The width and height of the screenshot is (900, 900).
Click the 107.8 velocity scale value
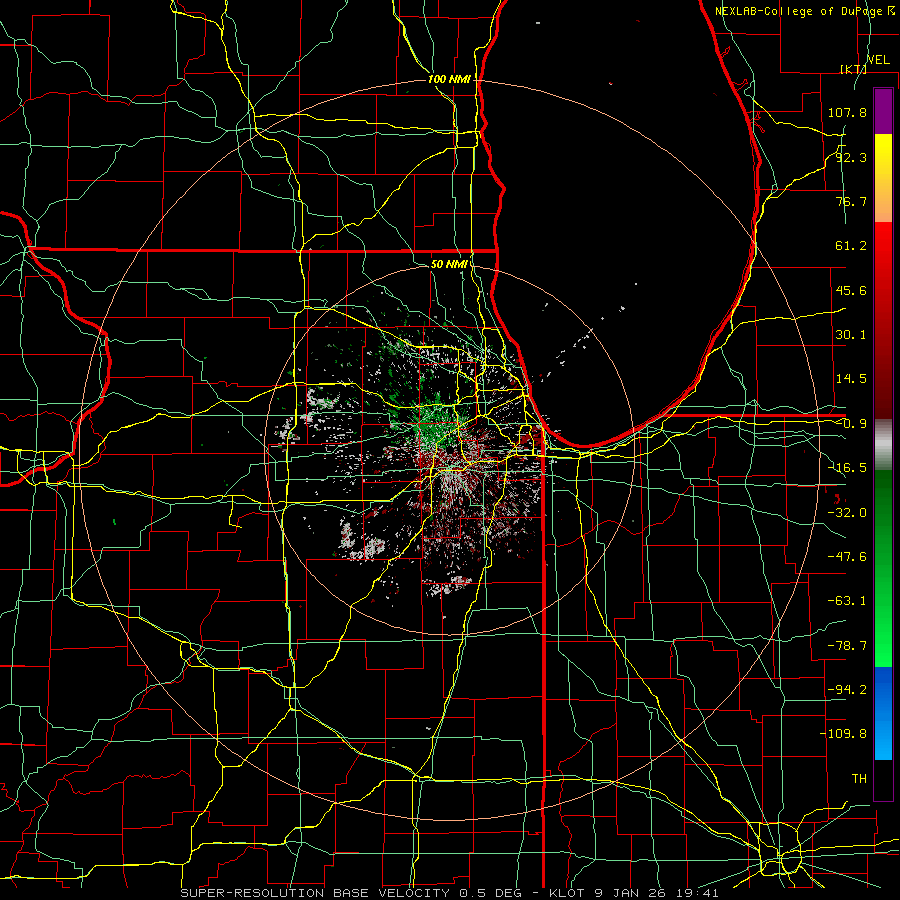tap(847, 112)
